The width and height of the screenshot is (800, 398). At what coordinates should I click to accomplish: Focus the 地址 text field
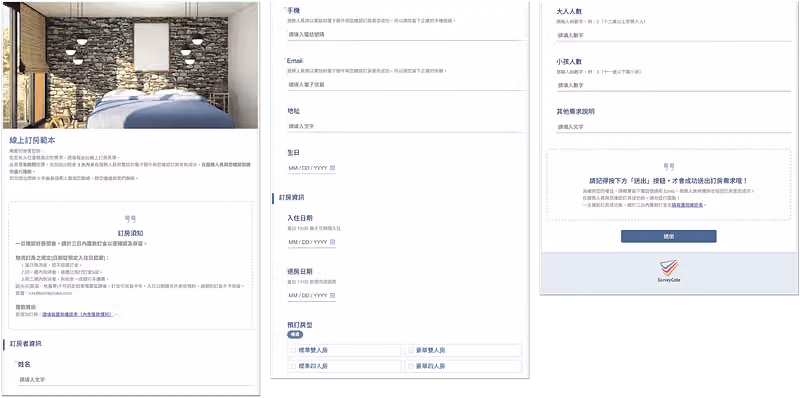(x=406, y=126)
